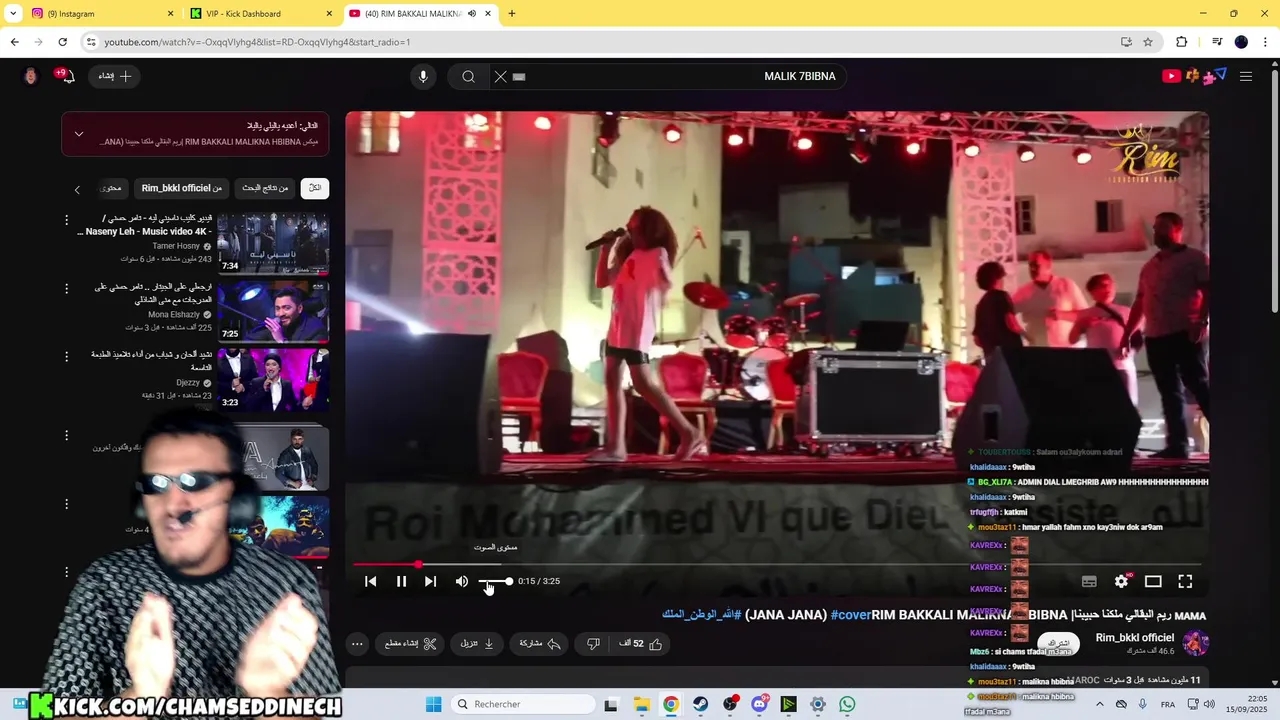The width and height of the screenshot is (1280, 720).
Task: Mute the tab via its audio icon
Action: point(472,13)
